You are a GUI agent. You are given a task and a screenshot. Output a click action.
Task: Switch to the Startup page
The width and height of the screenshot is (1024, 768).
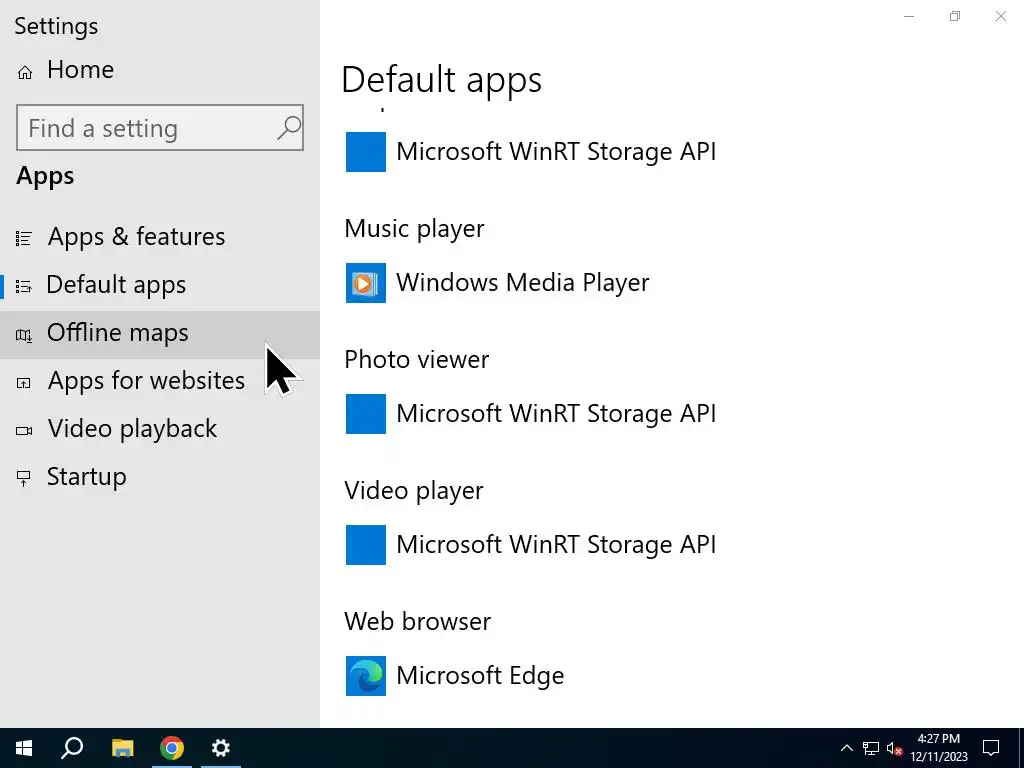click(86, 477)
